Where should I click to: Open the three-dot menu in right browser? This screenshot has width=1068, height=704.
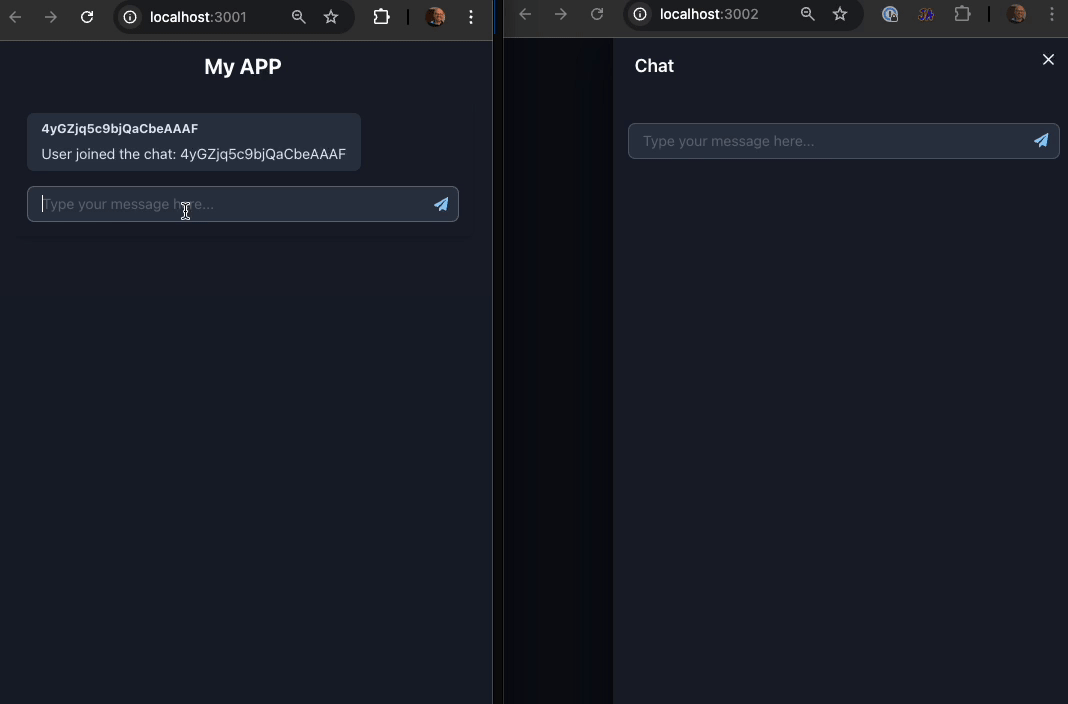[x=1052, y=14]
